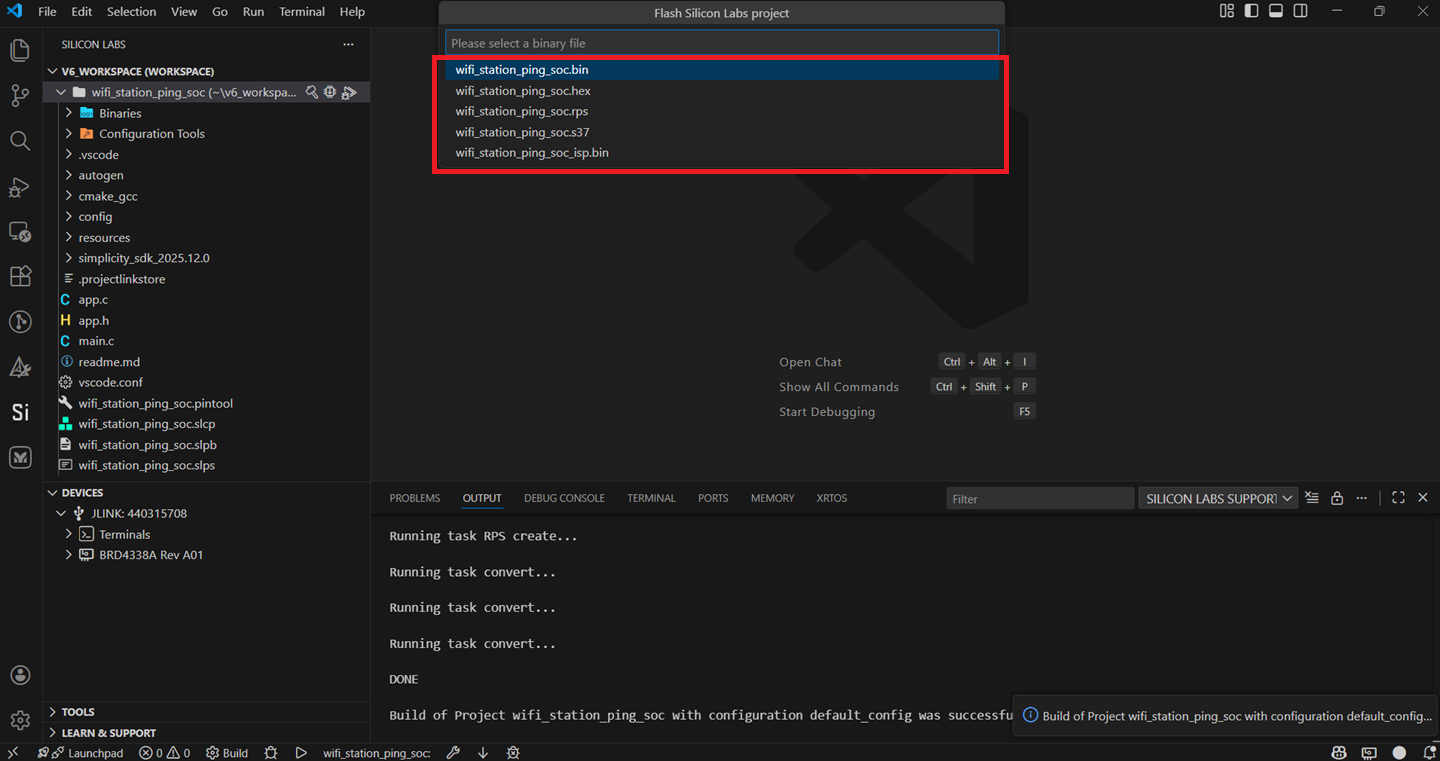Click the Build button in the status bar
Screen dimensions: 1440x761
pos(227,752)
